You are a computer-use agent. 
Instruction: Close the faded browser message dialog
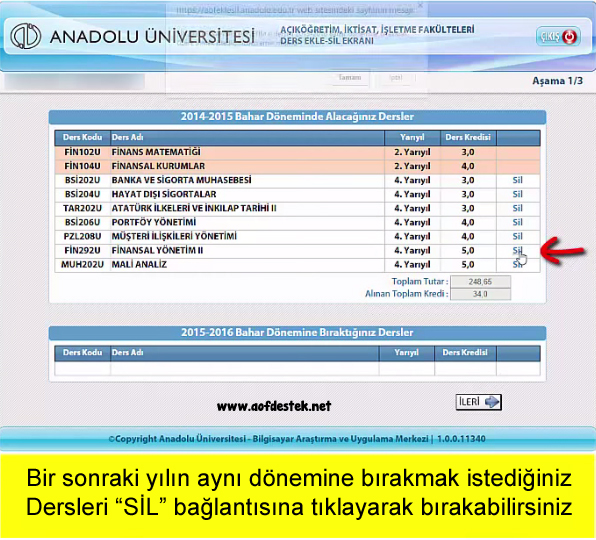coord(420,5)
